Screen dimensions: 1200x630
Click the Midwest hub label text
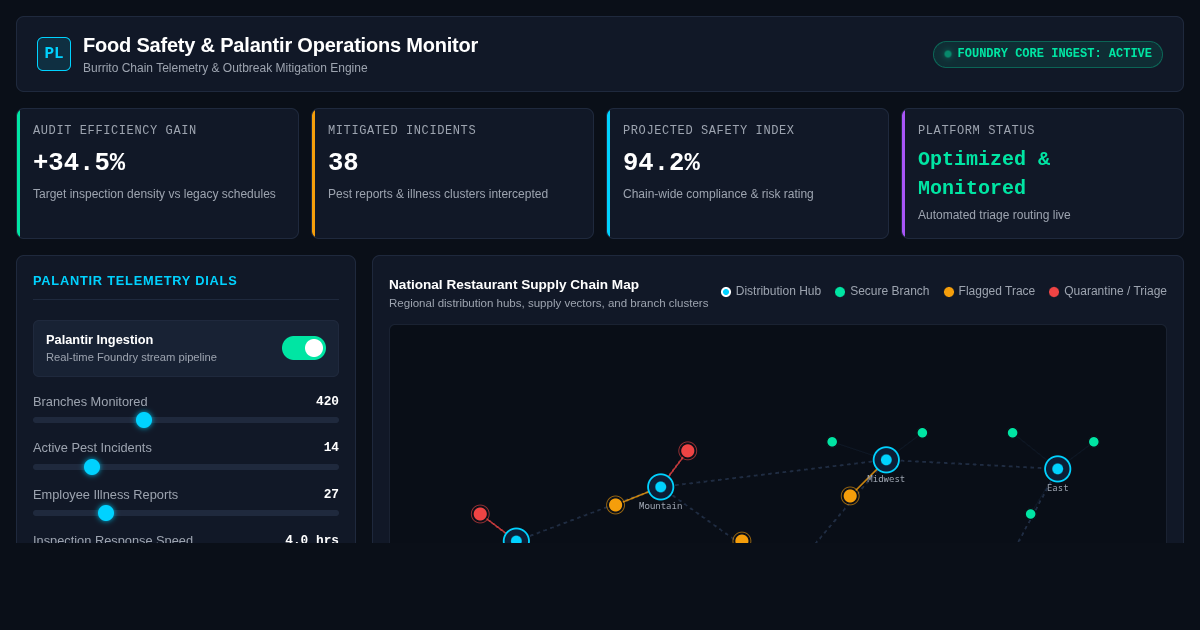tap(886, 479)
